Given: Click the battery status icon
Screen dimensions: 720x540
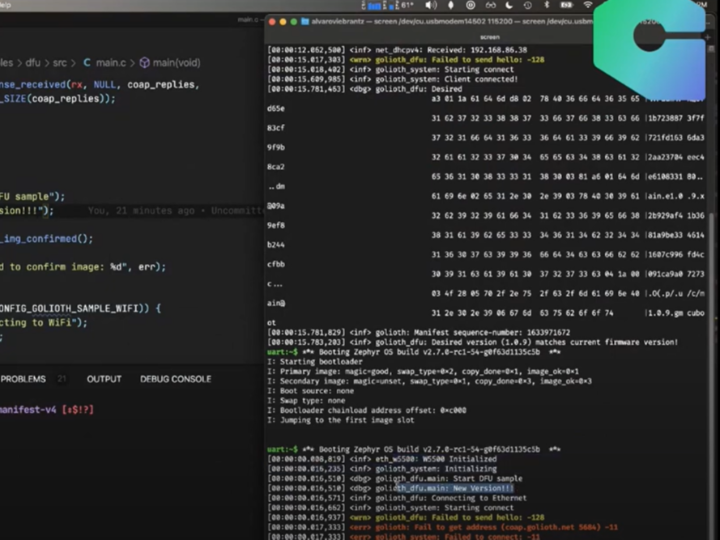Looking at the screenshot, I should point(567,5).
